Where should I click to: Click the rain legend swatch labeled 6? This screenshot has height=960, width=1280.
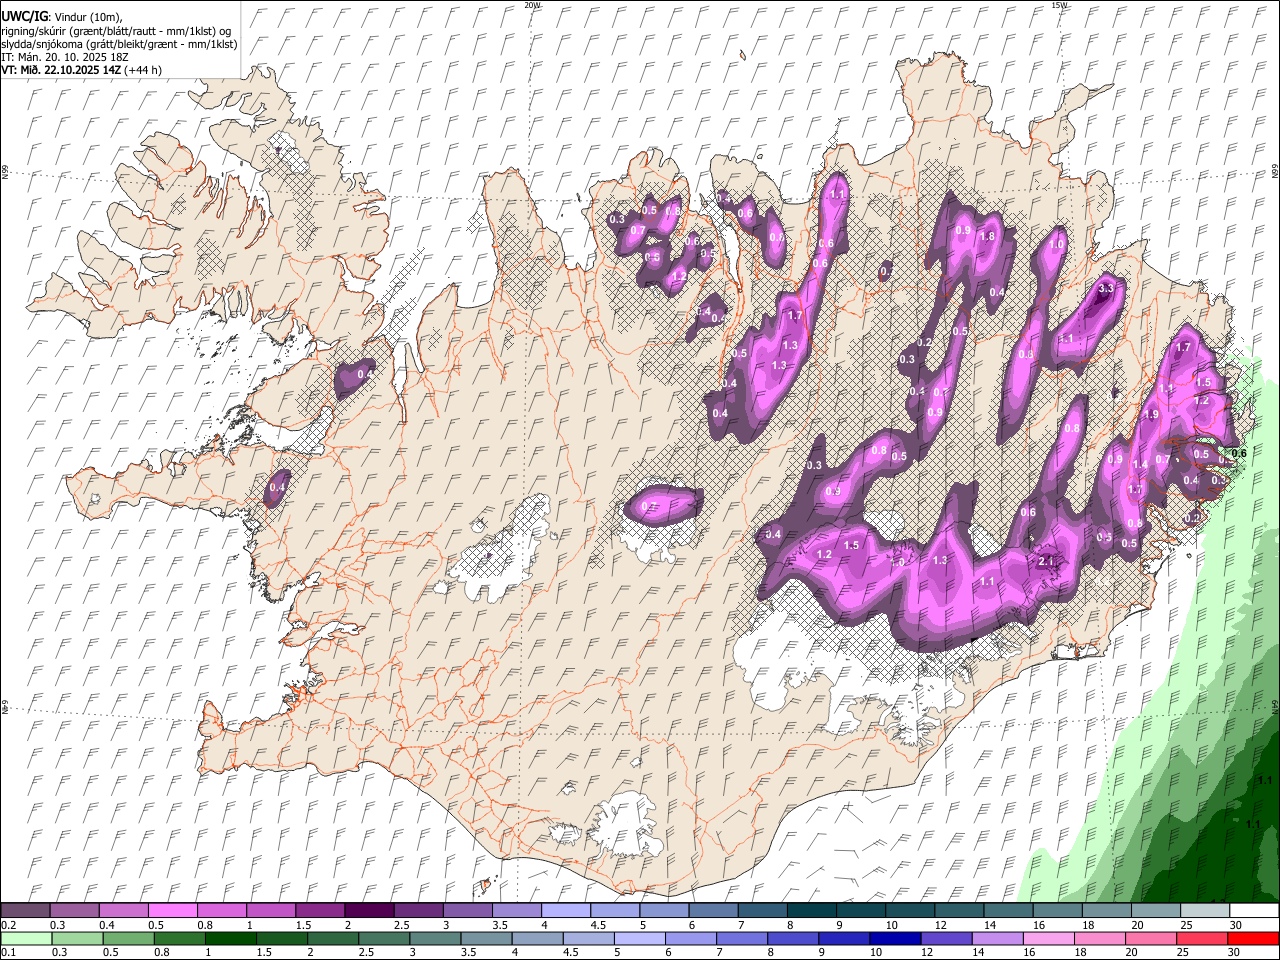coord(691,938)
